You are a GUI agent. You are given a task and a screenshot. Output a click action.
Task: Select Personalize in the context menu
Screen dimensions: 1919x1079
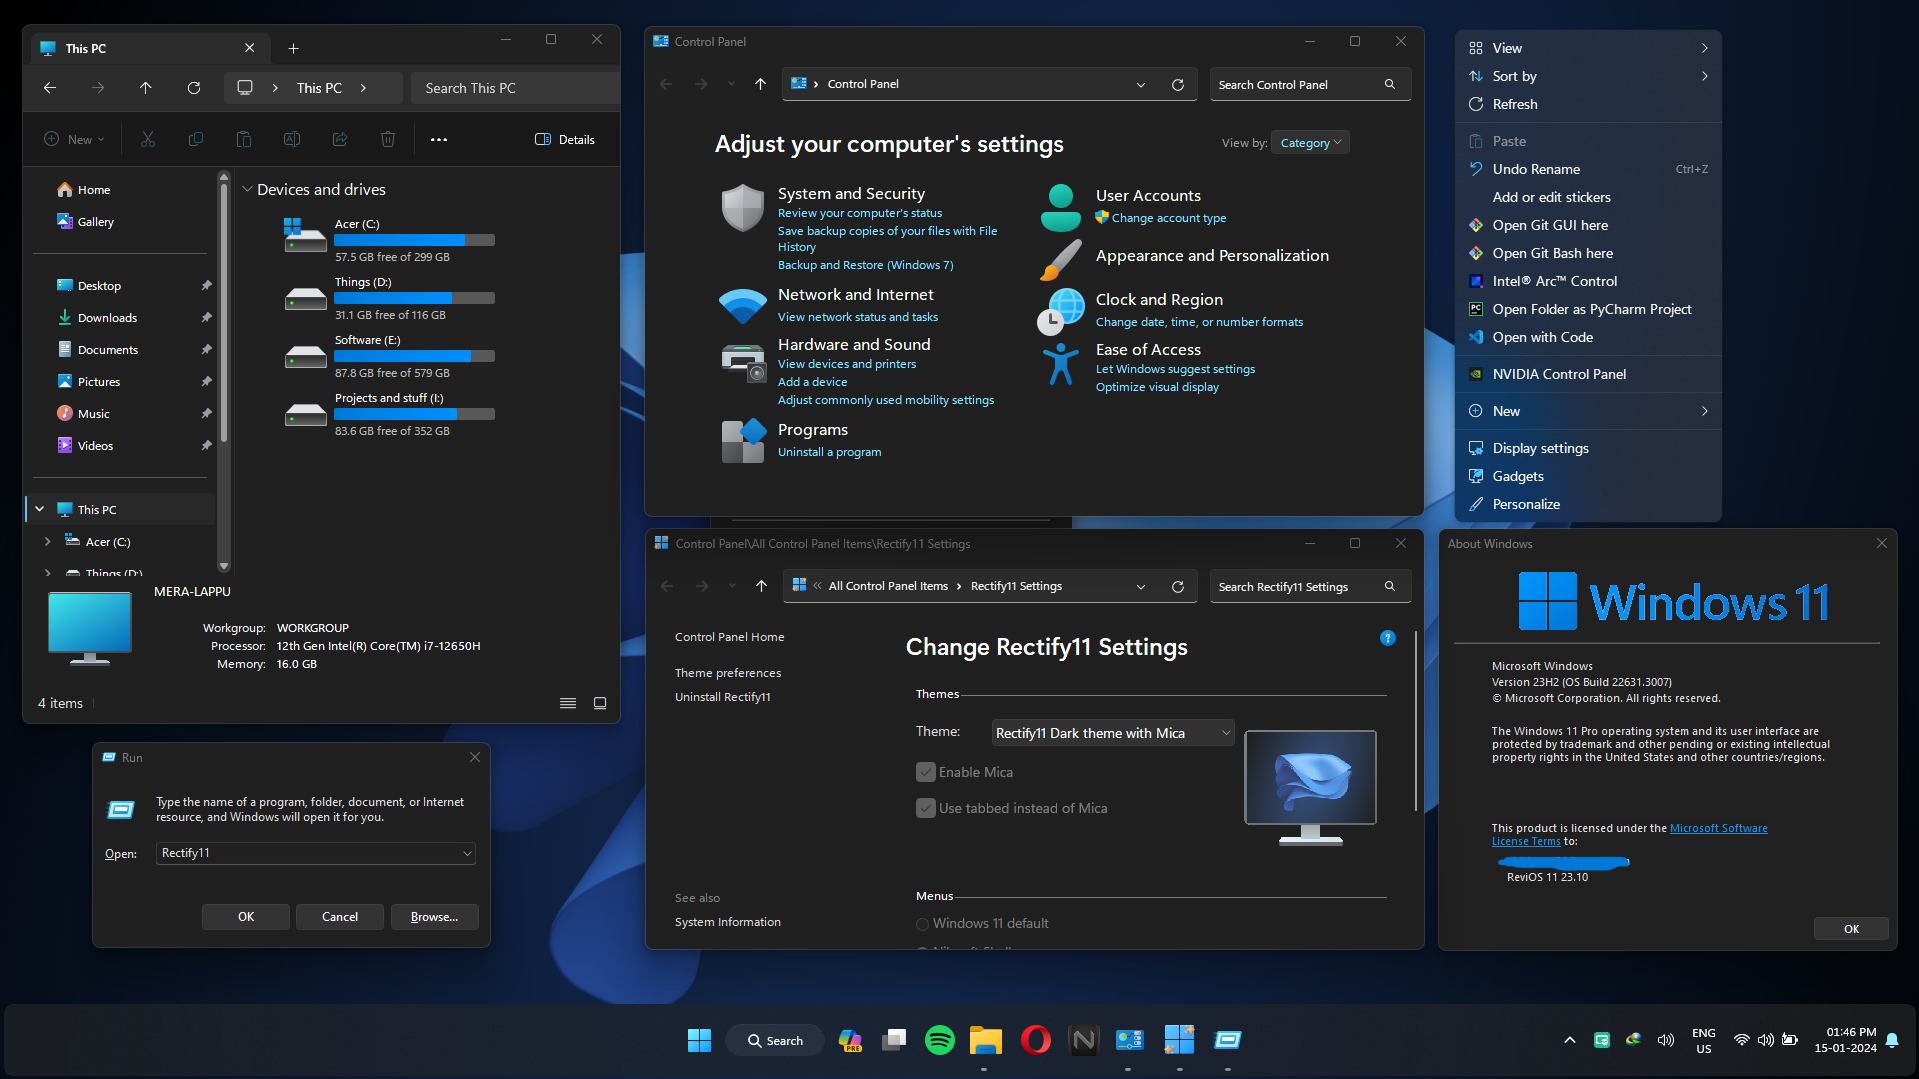(x=1525, y=504)
